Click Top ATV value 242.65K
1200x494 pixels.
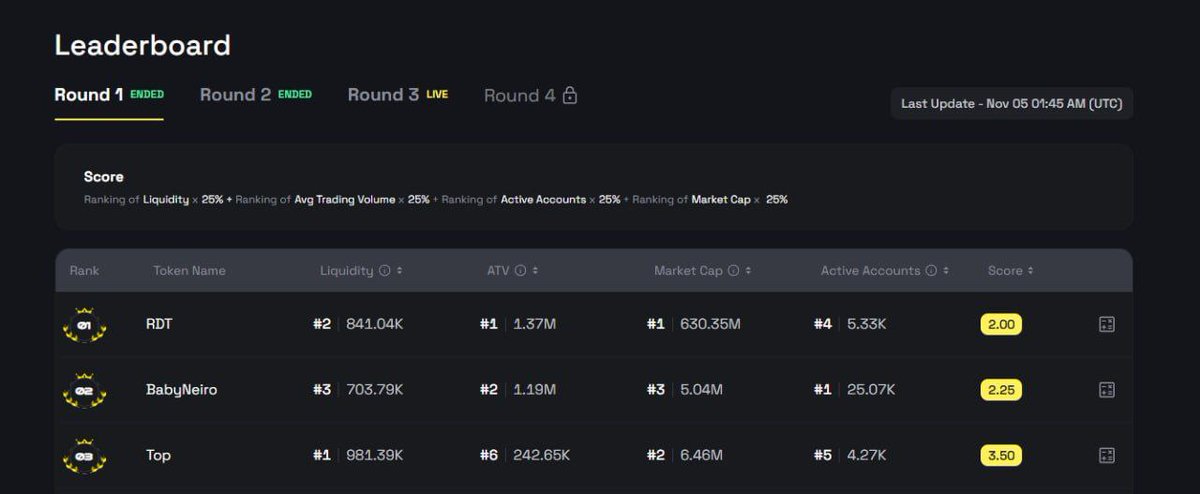click(541, 455)
